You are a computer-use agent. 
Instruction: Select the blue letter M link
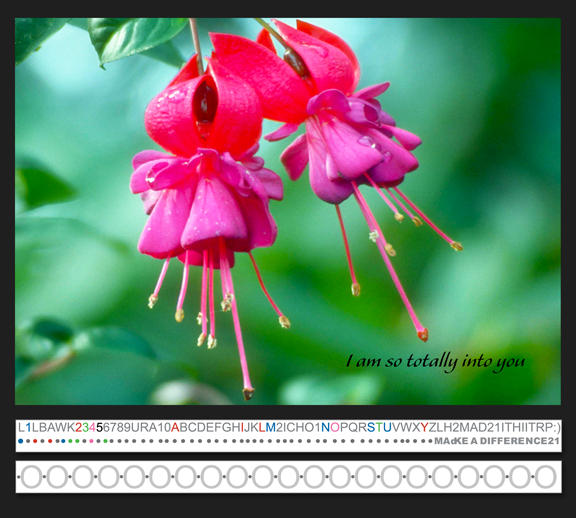click(x=270, y=427)
